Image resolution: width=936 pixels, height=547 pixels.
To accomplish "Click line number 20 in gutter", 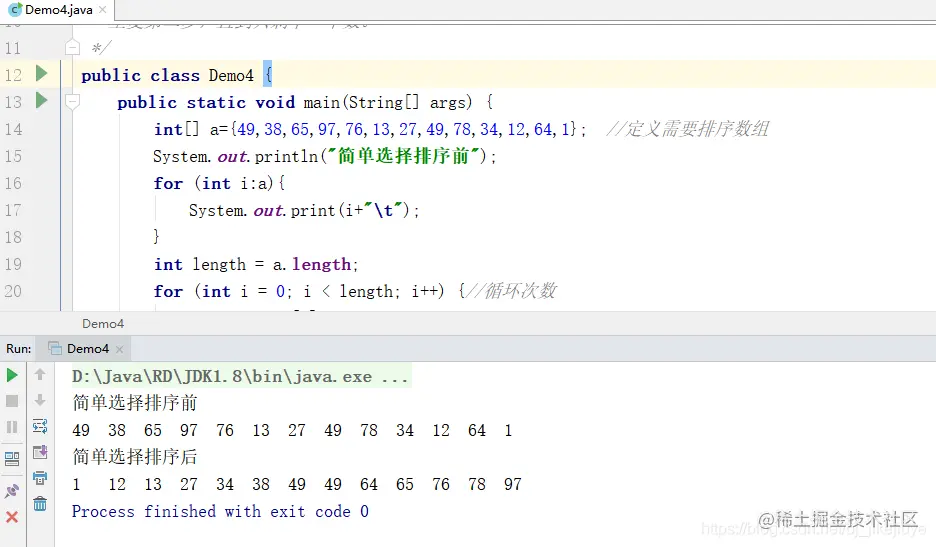I will pos(13,291).
